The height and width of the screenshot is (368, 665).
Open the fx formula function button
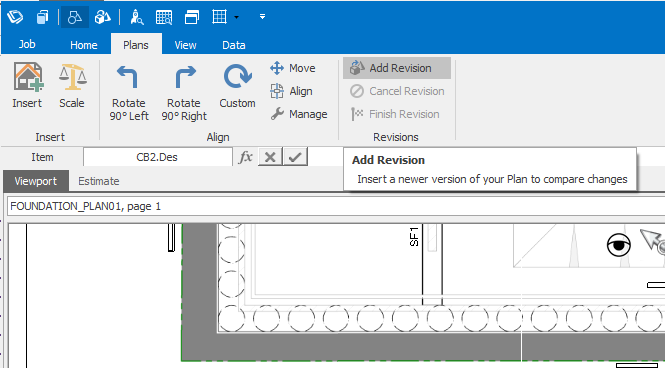point(246,157)
